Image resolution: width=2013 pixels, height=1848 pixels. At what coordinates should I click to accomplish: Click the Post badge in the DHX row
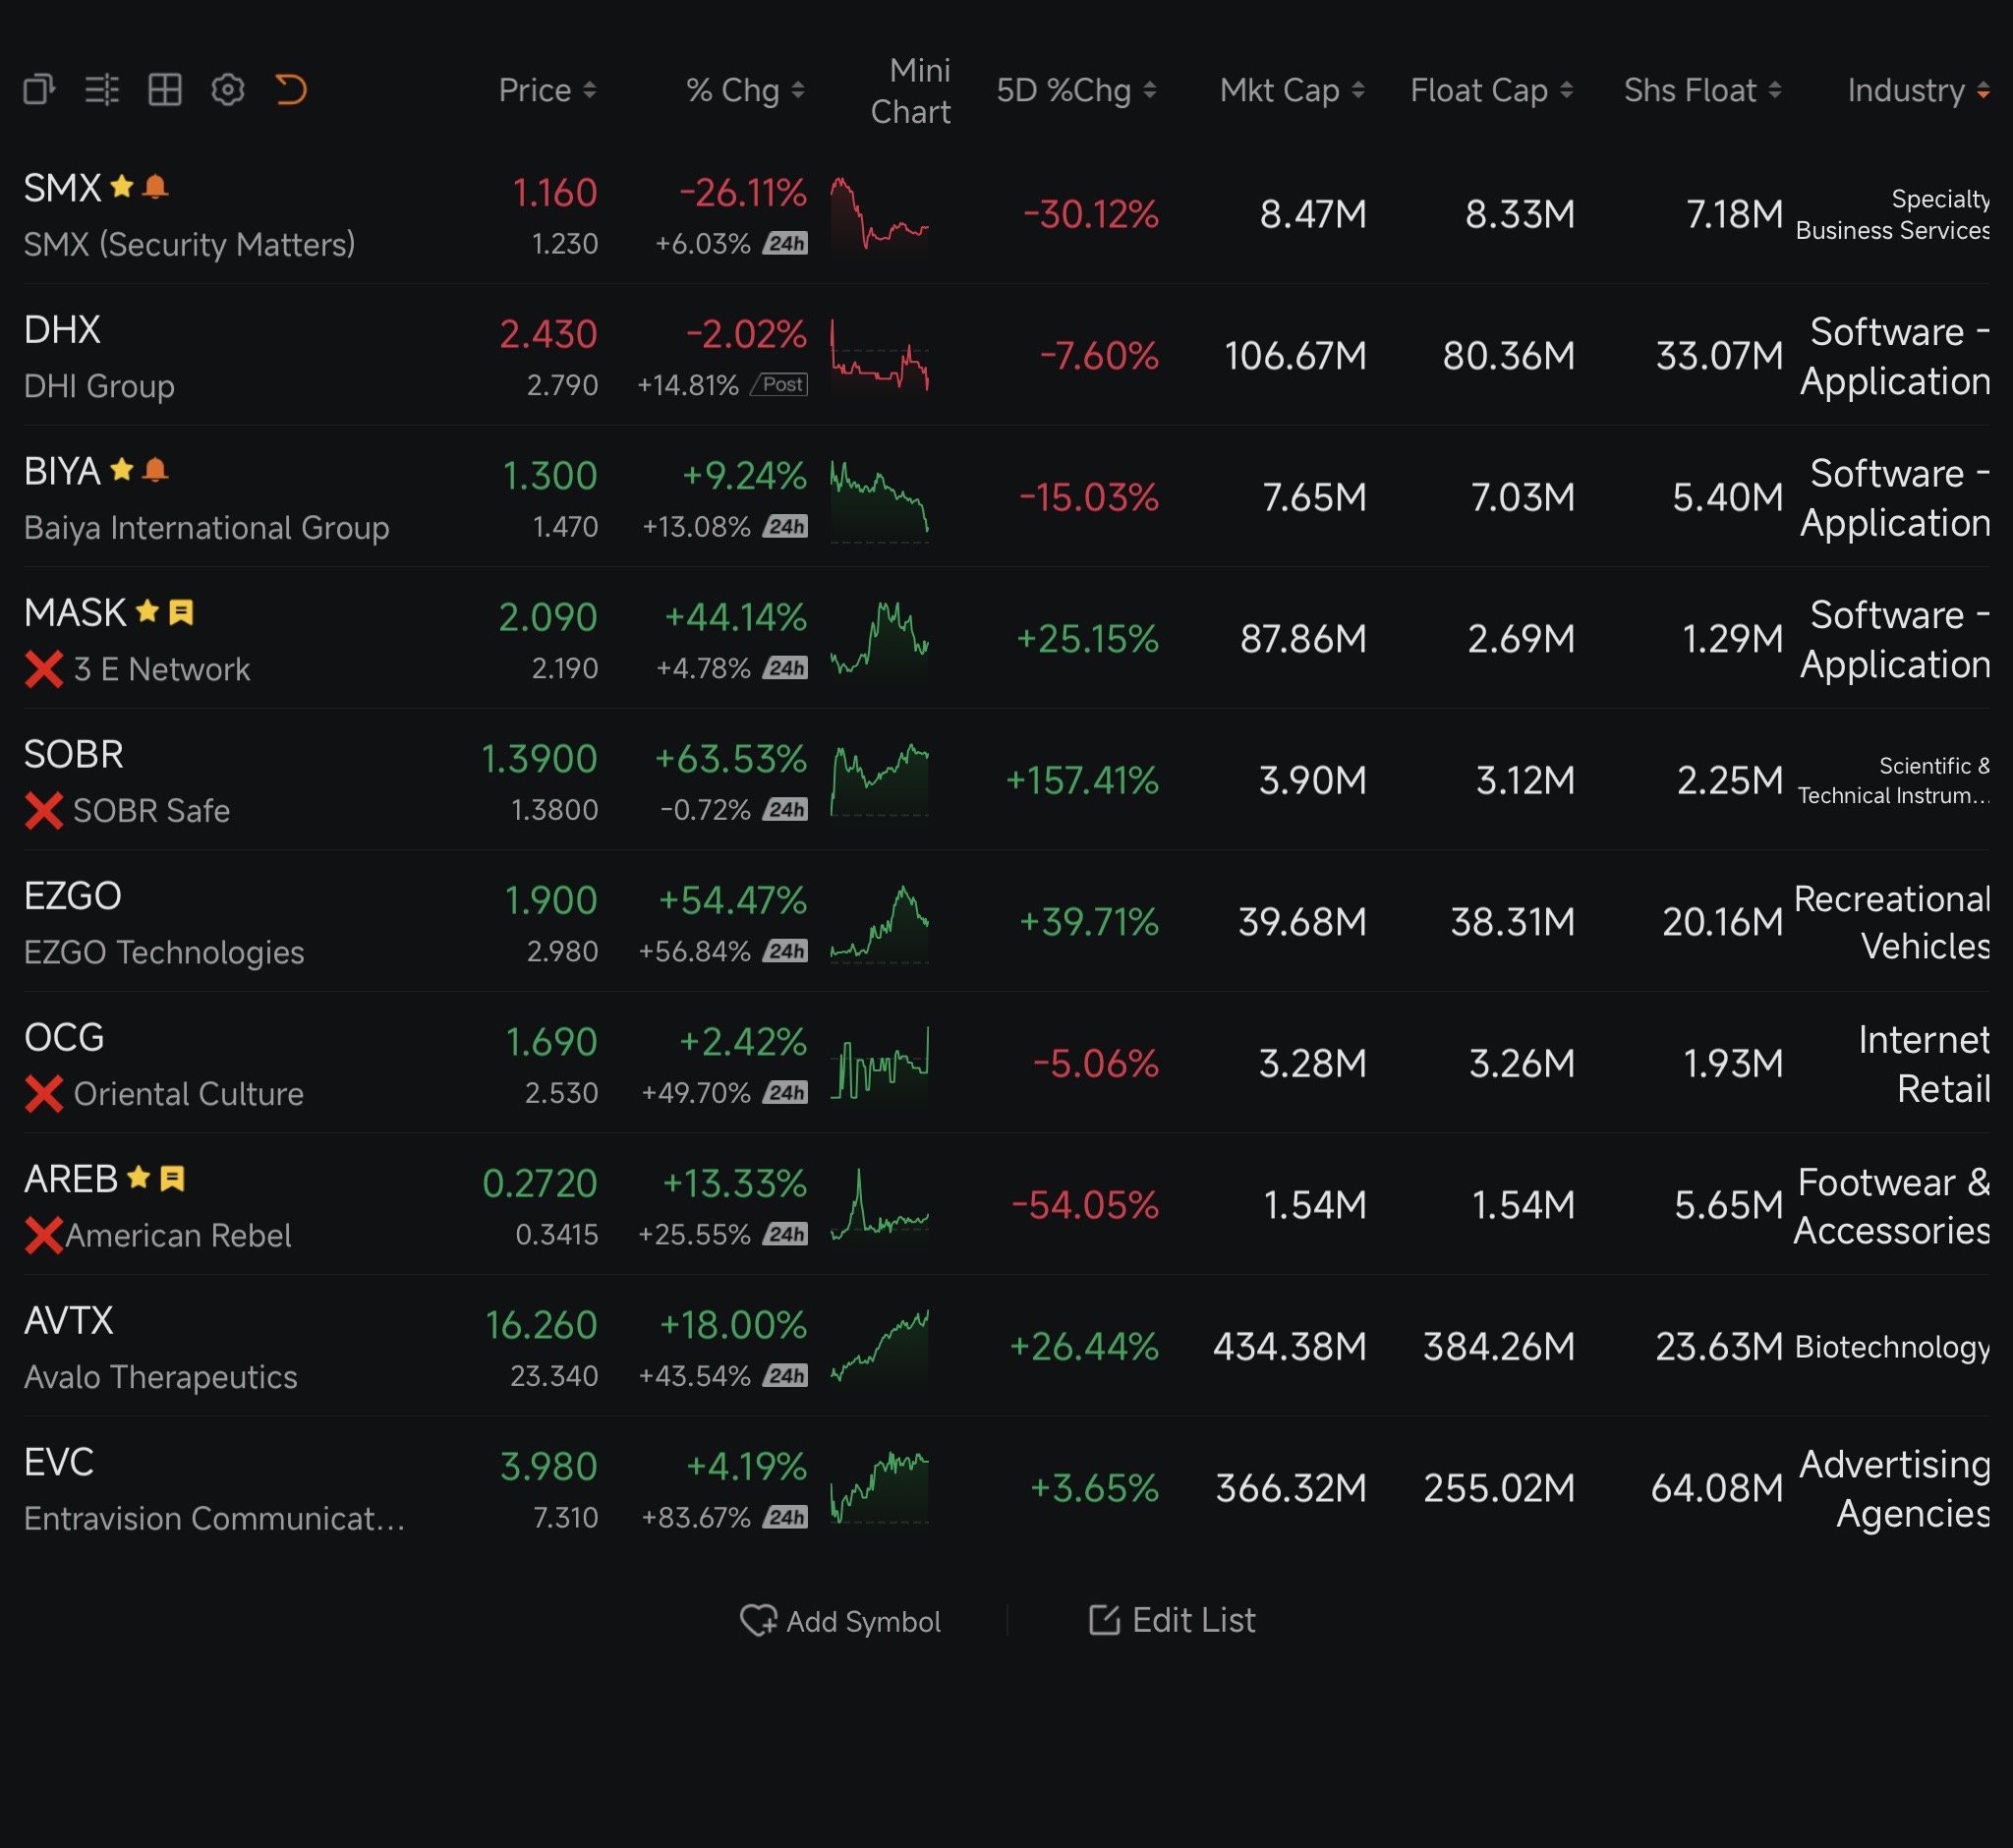point(781,384)
